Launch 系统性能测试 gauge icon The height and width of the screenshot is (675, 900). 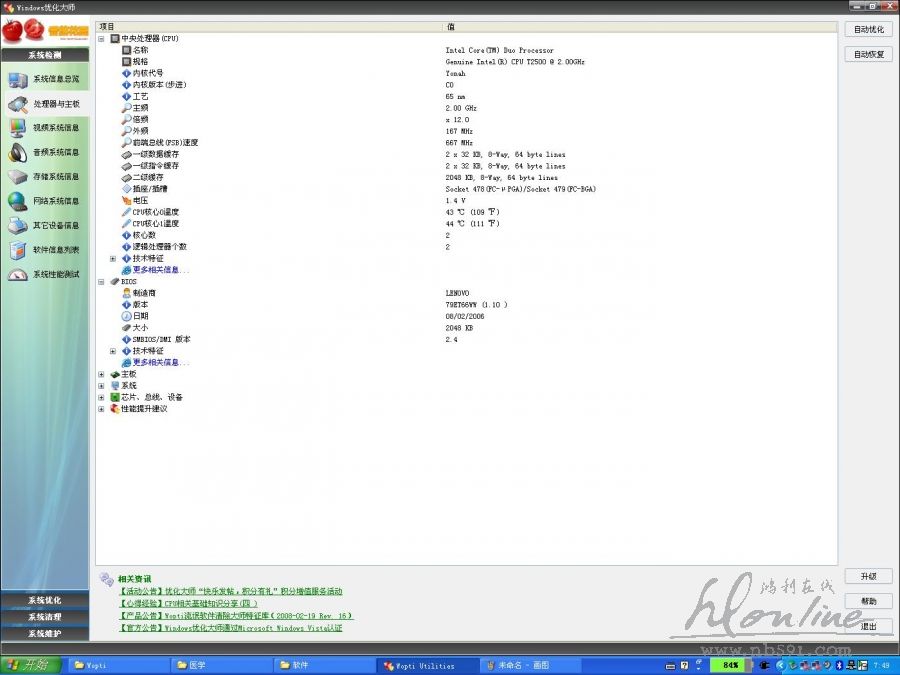[18, 274]
